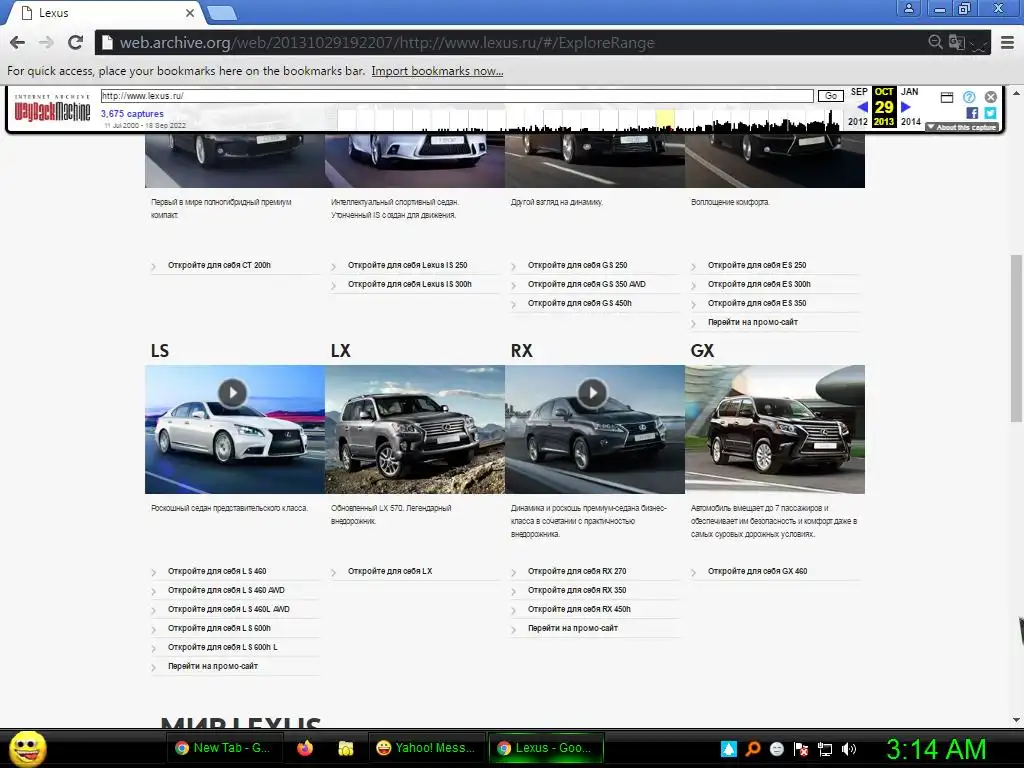Open the GS 450h discover link
Screen dimensions: 1024x768
pyautogui.click(x=580, y=303)
